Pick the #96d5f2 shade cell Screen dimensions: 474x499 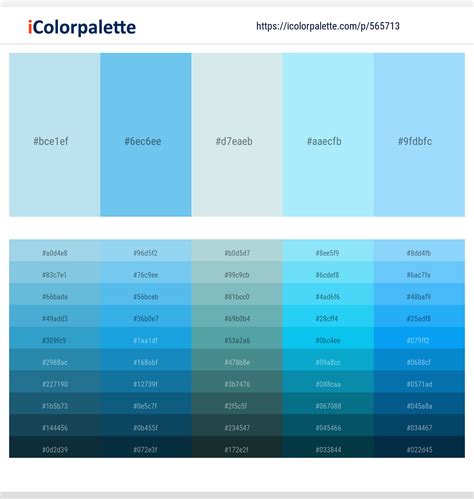146,251
